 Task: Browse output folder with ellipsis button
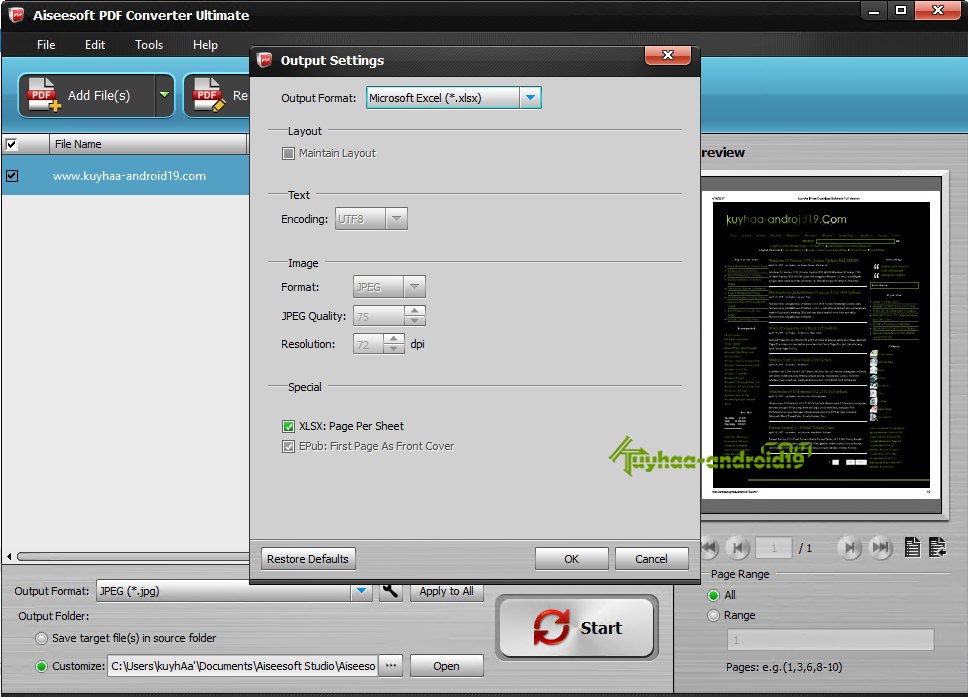pyautogui.click(x=391, y=666)
